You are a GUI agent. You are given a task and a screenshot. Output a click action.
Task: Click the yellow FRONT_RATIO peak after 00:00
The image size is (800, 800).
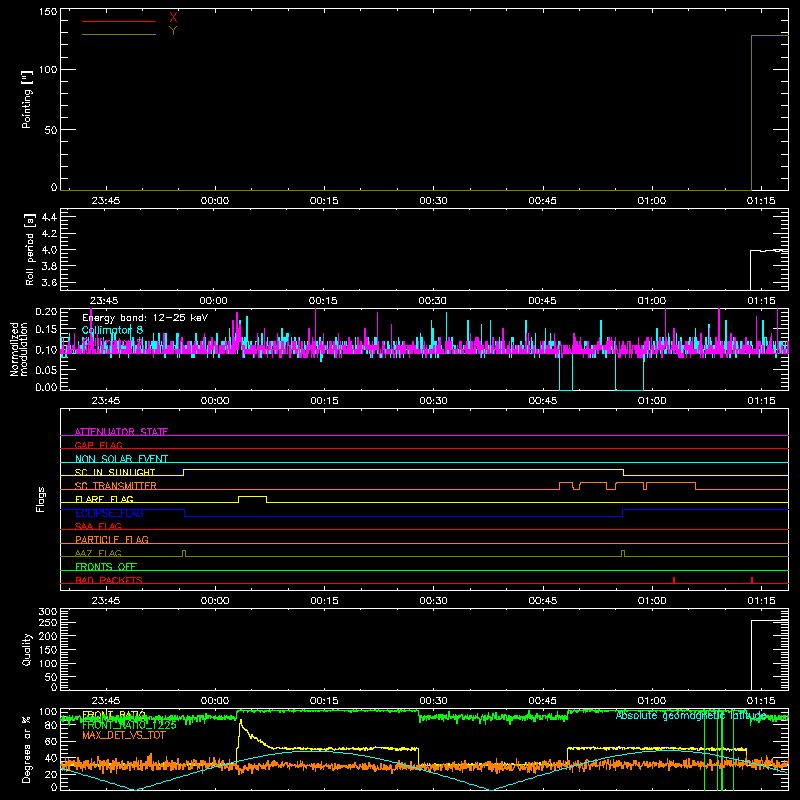[240, 722]
